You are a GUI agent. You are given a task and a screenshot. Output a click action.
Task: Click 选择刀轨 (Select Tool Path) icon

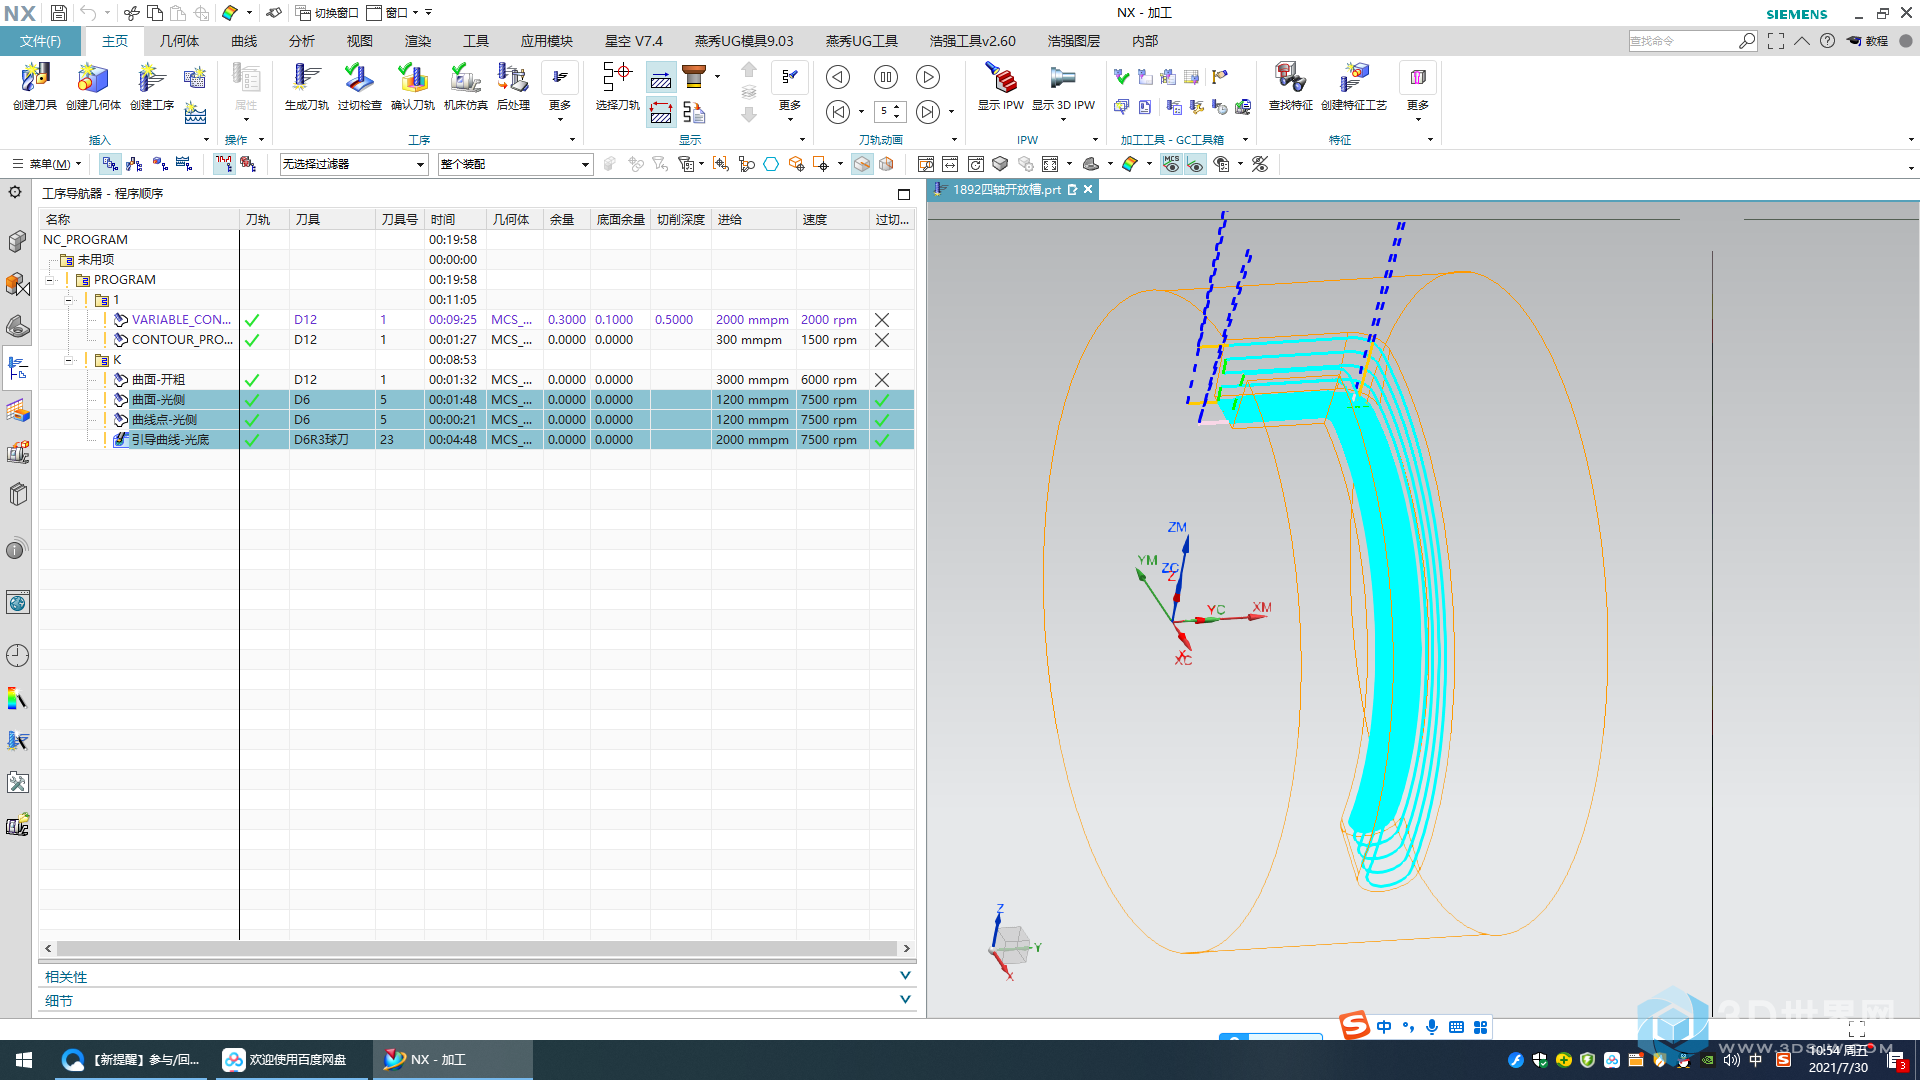click(617, 86)
